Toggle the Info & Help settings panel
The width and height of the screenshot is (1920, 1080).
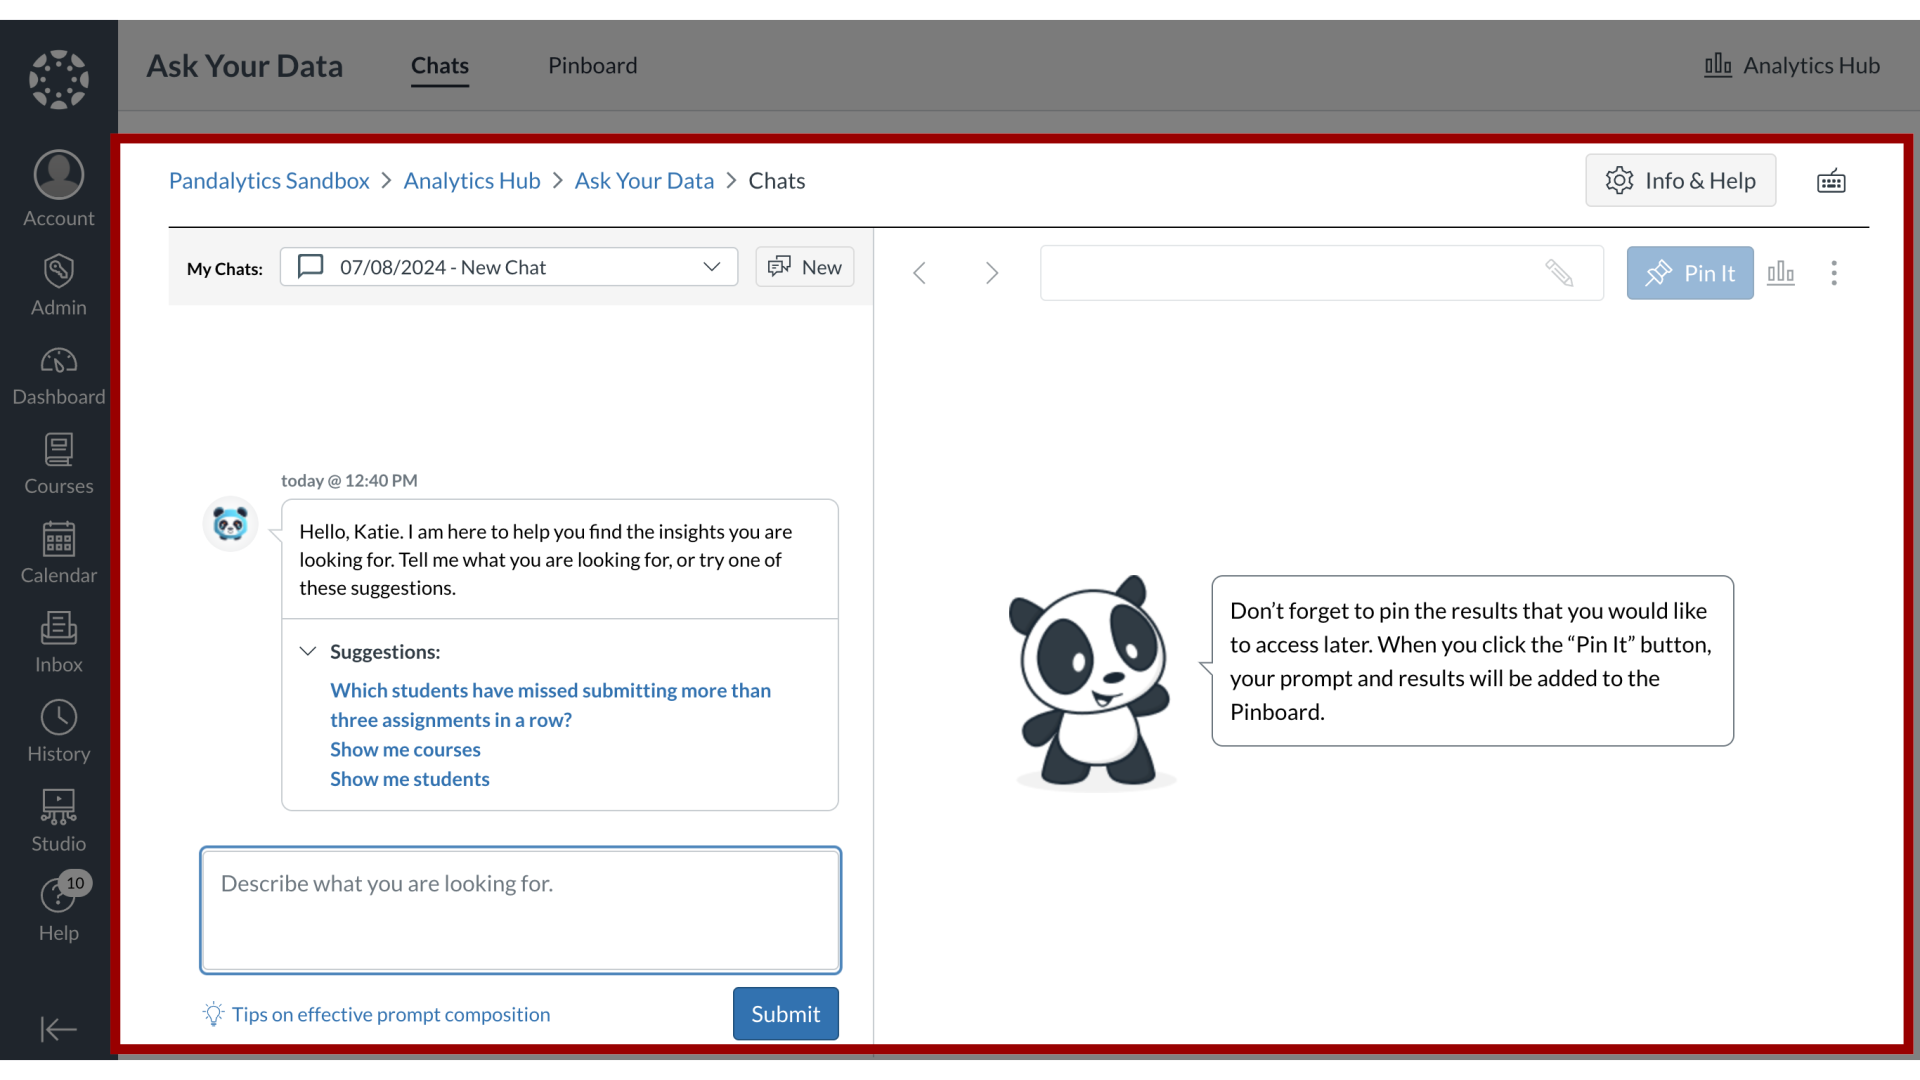click(x=1683, y=181)
